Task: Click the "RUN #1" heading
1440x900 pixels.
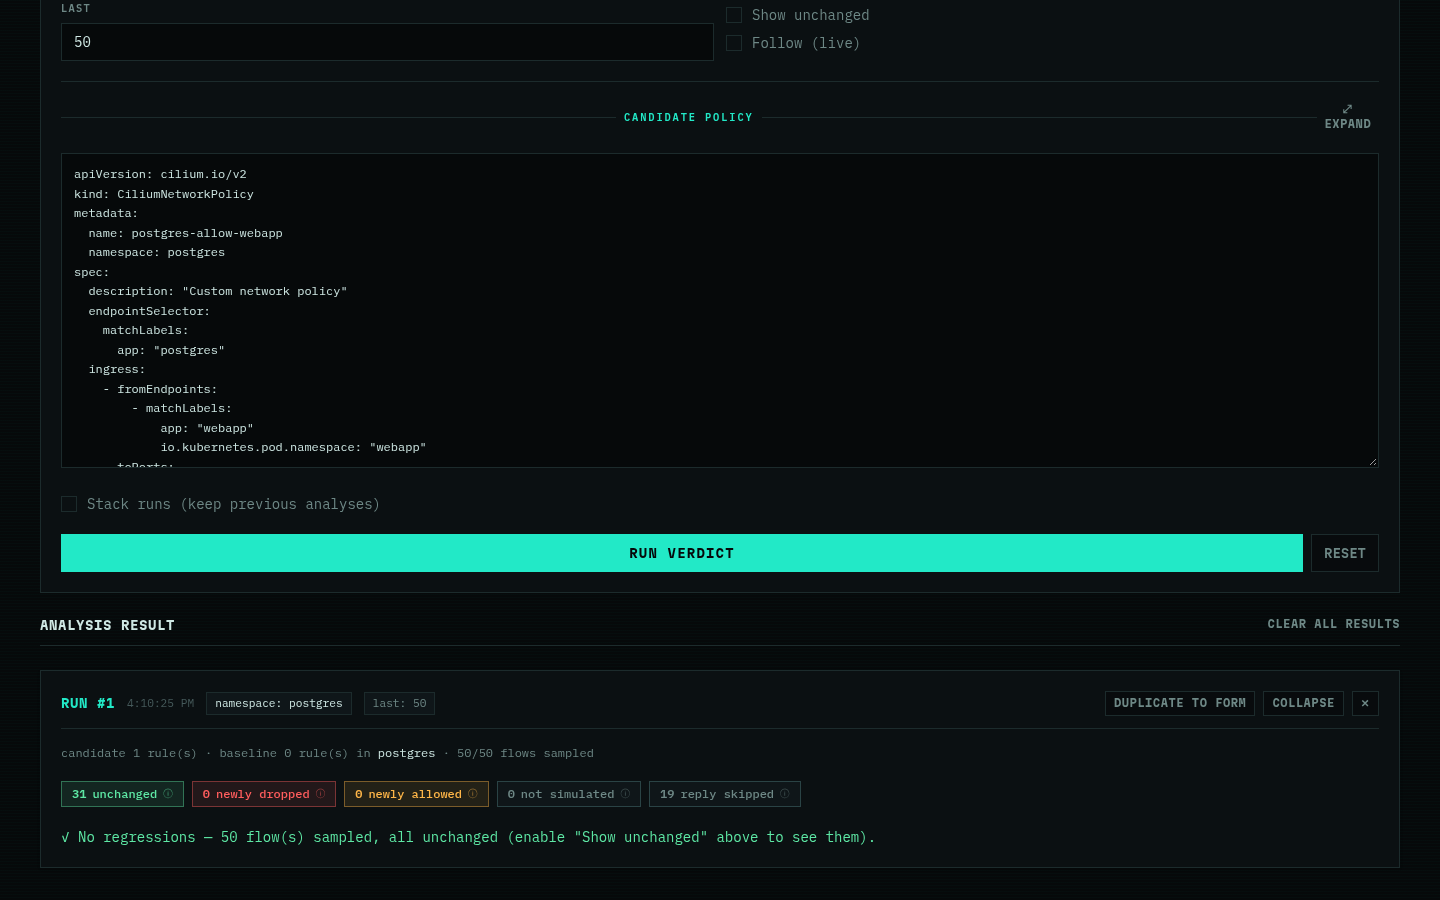Action: click(88, 703)
